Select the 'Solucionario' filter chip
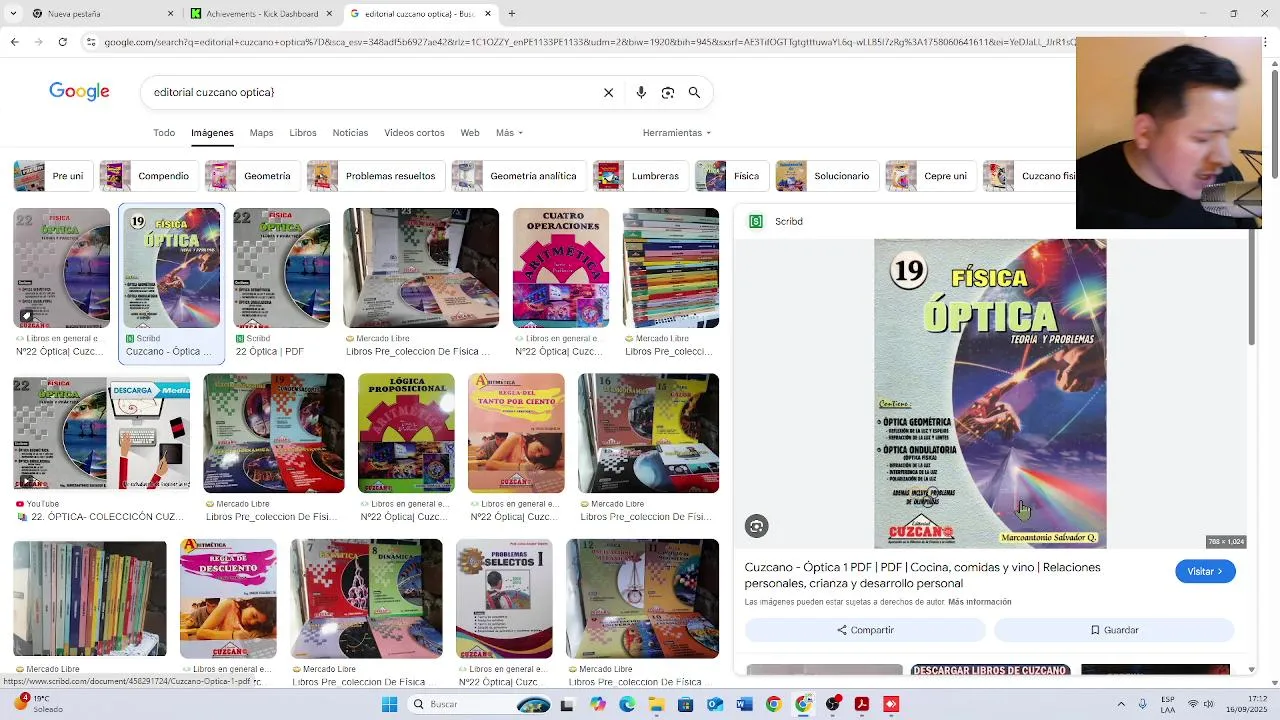 click(x=827, y=176)
